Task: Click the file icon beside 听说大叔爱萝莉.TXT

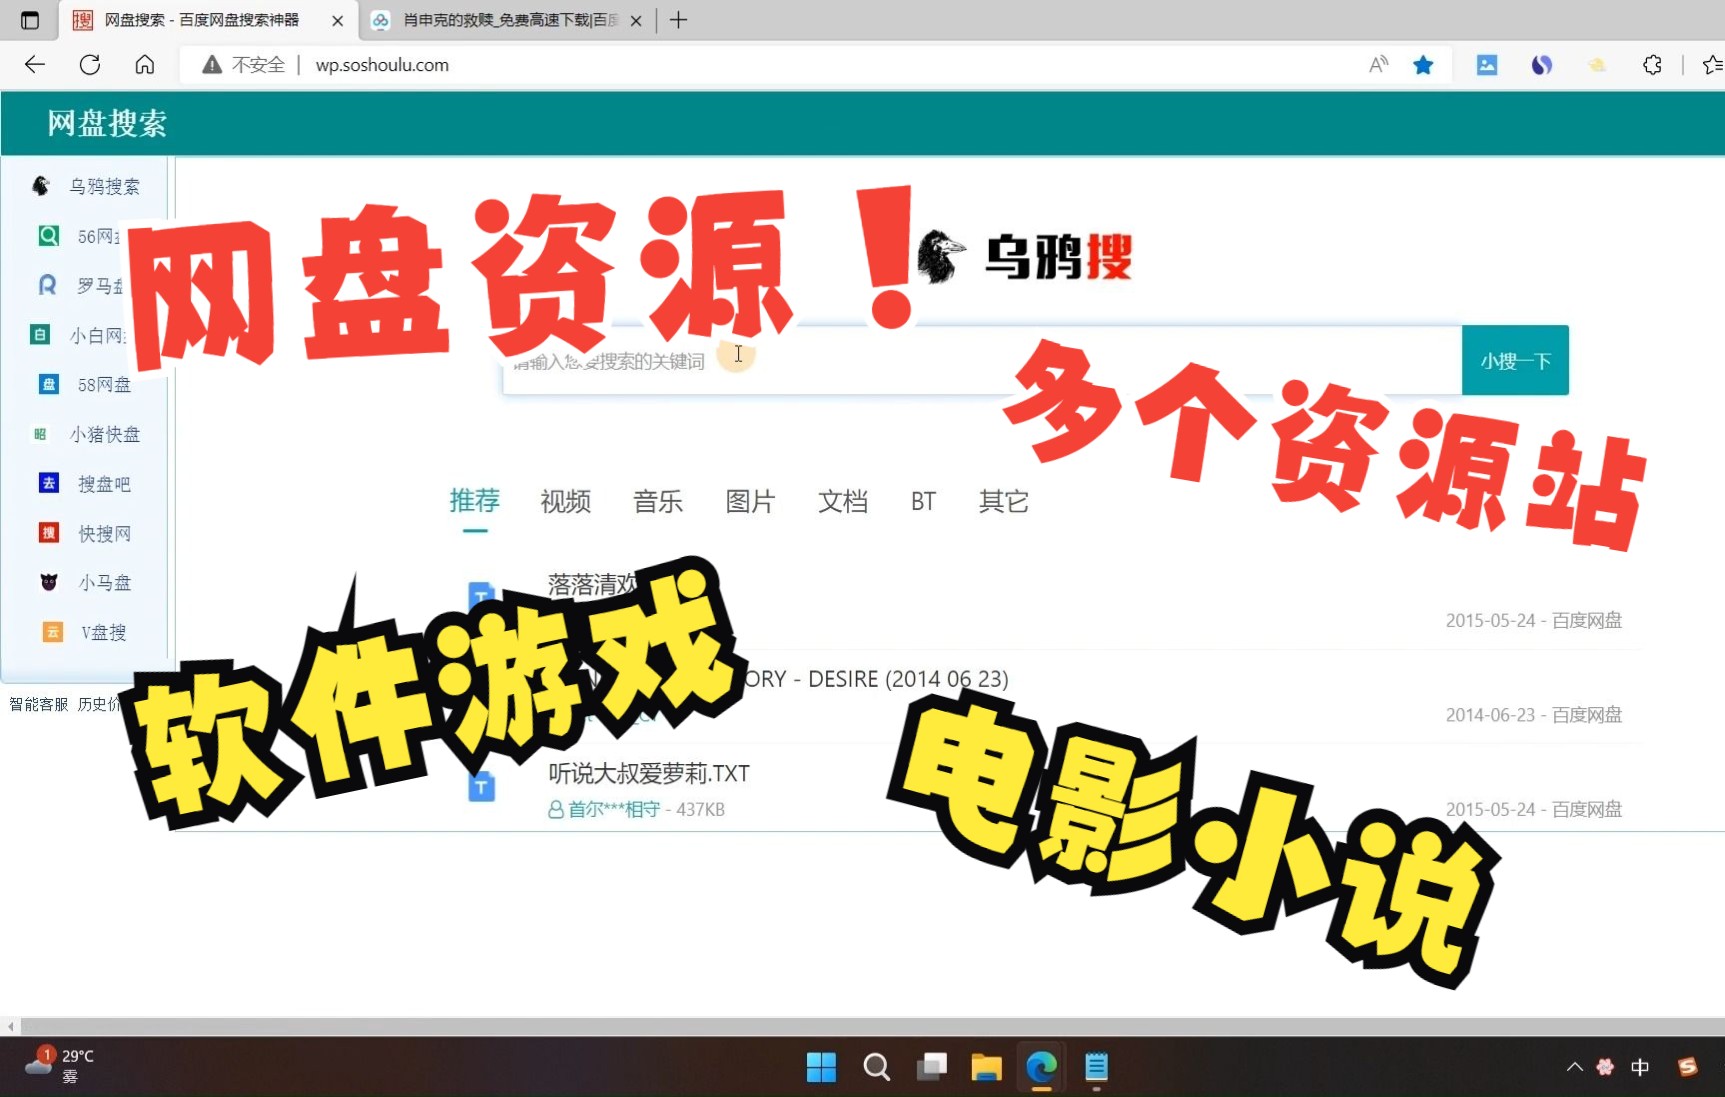Action: (481, 788)
